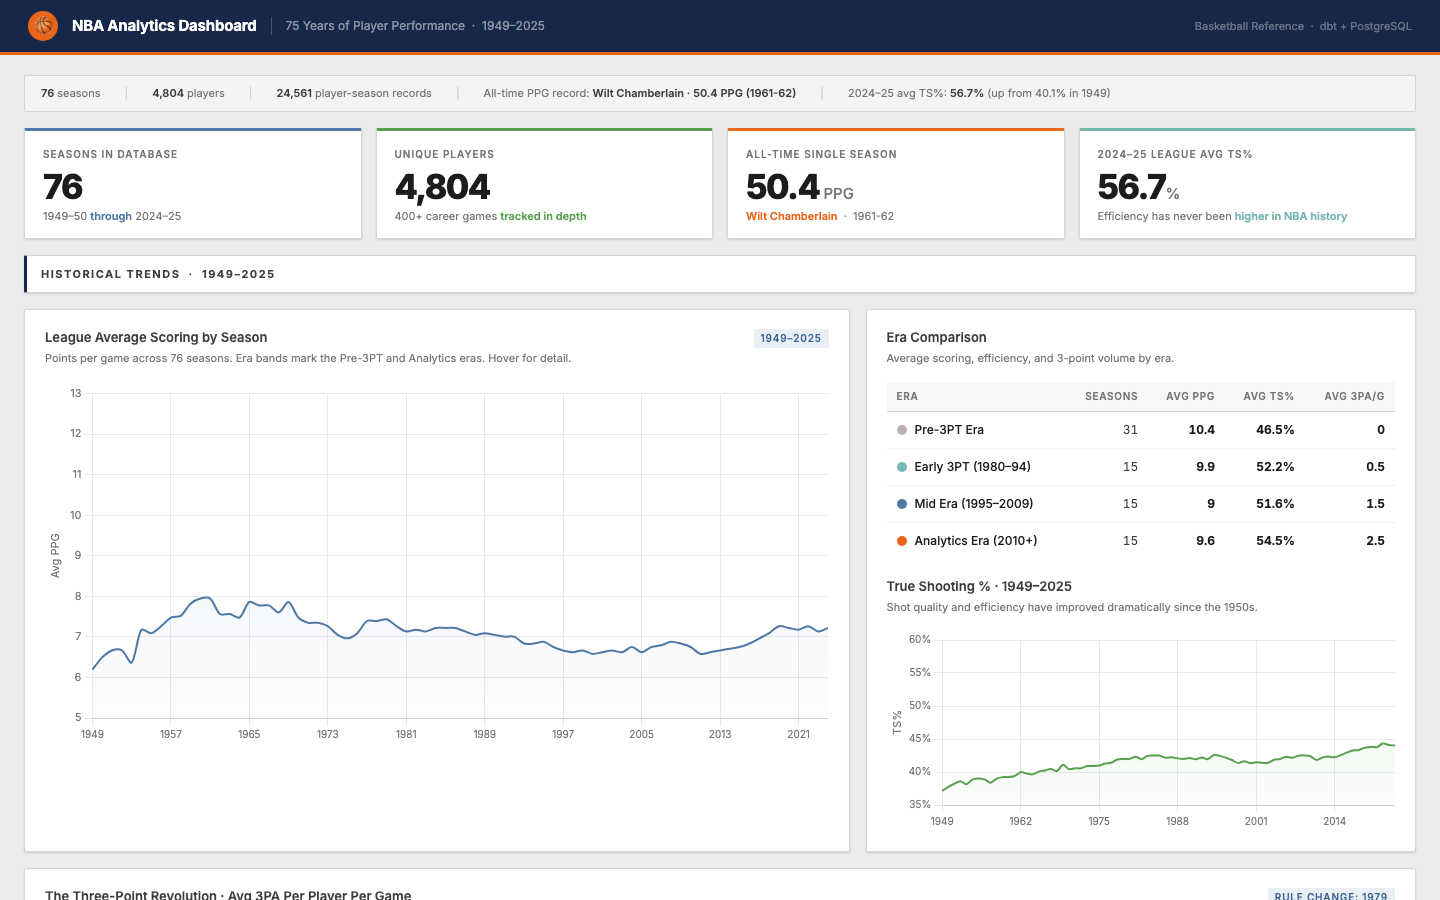Viewport: 1440px width, 900px height.
Task: Click the green accent bar on Unique Players card
Action: click(544, 128)
